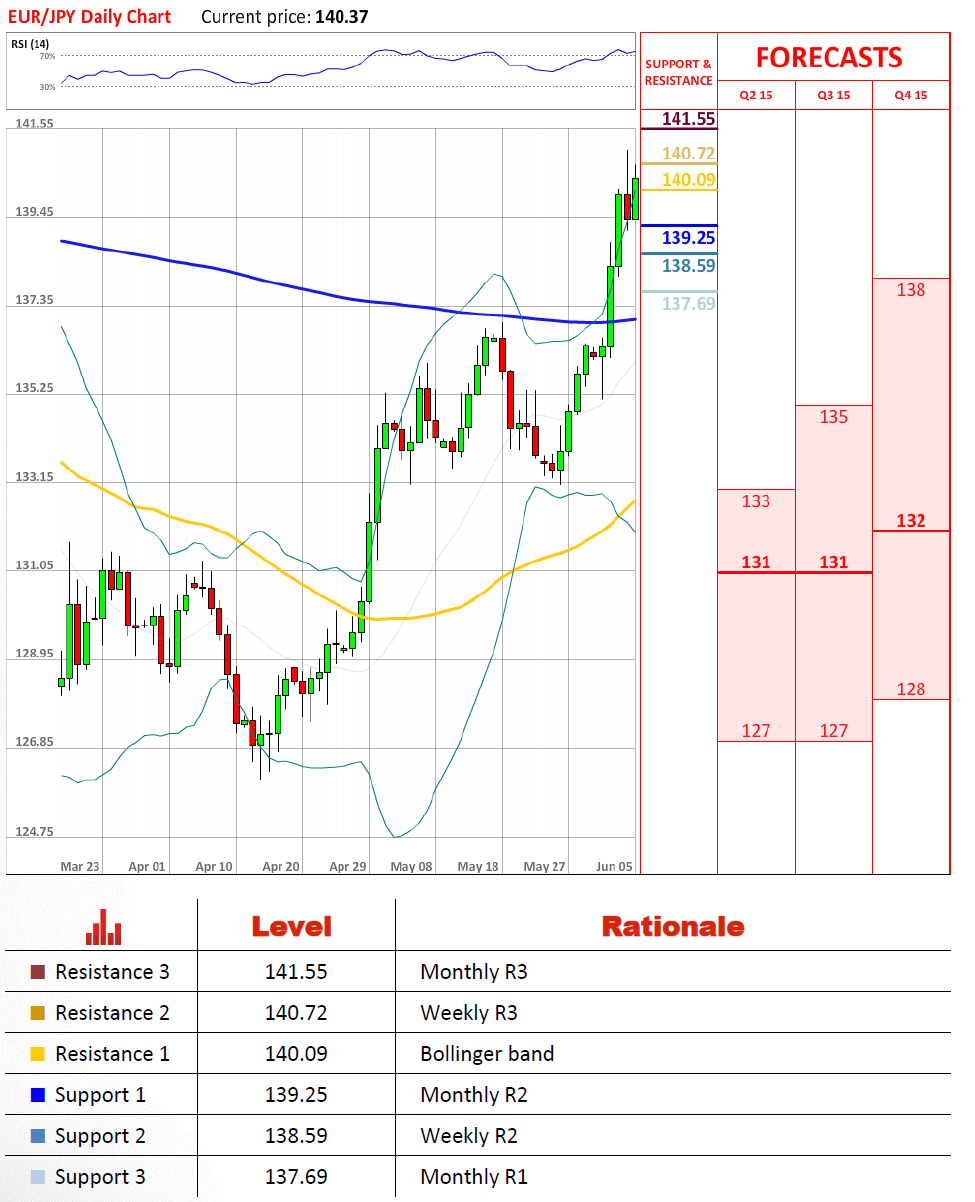
Task: Click the 'Current price: 140.37' text
Action: [x=285, y=17]
